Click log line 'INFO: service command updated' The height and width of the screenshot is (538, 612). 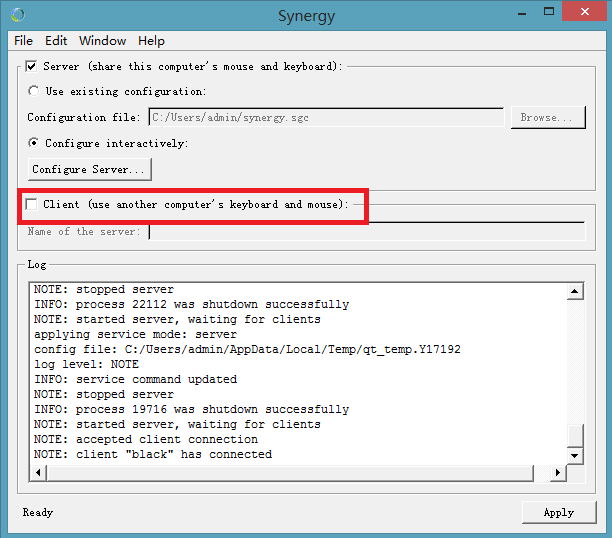[x=135, y=379]
